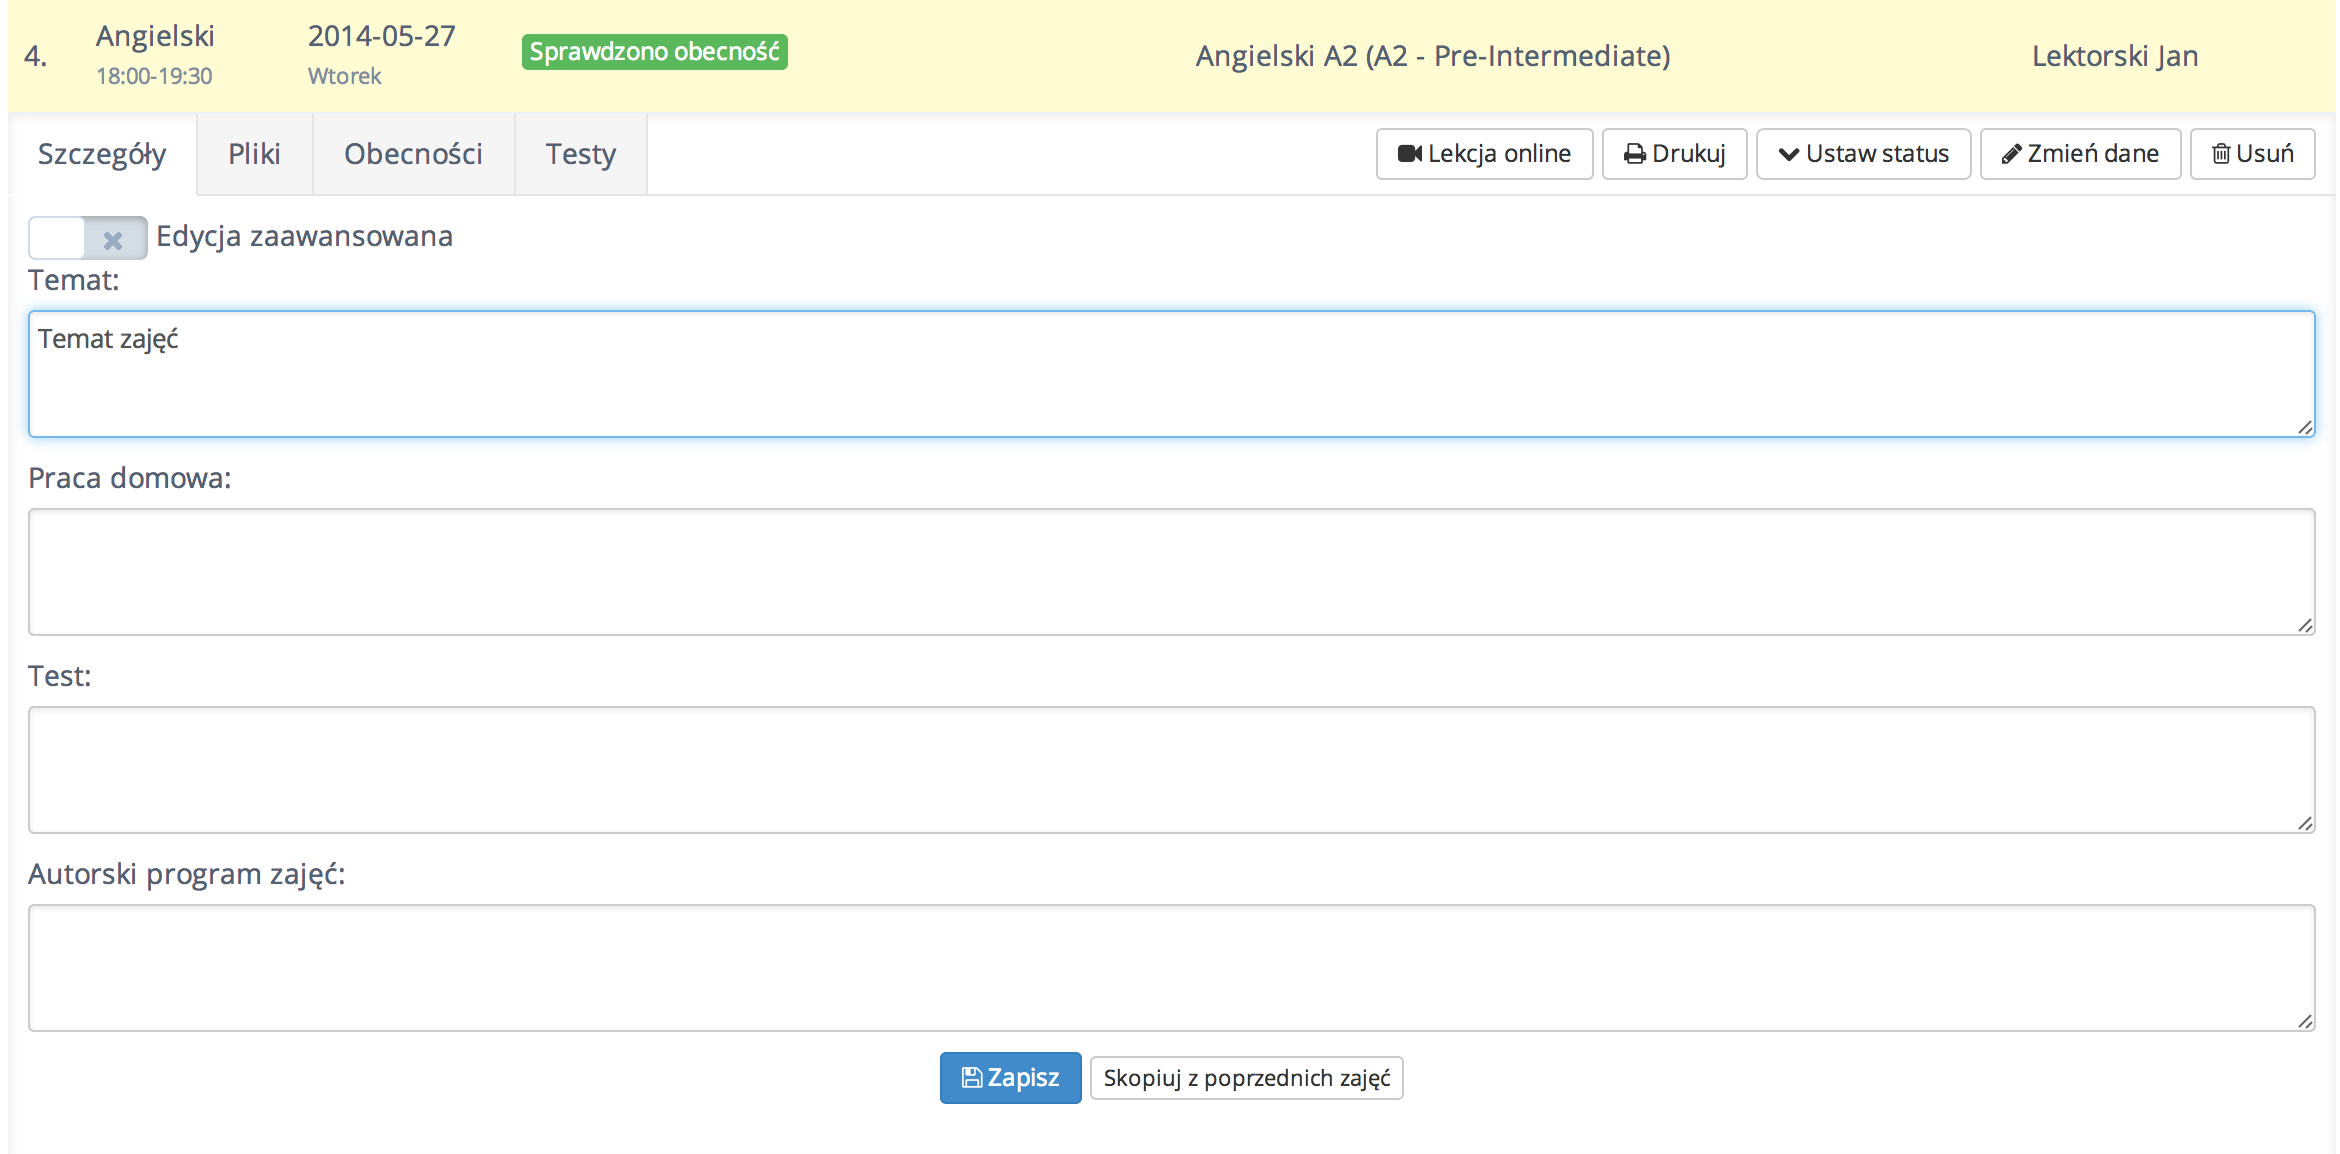The height and width of the screenshot is (1154, 2340).
Task: Select the Testy tab
Action: click(x=580, y=154)
